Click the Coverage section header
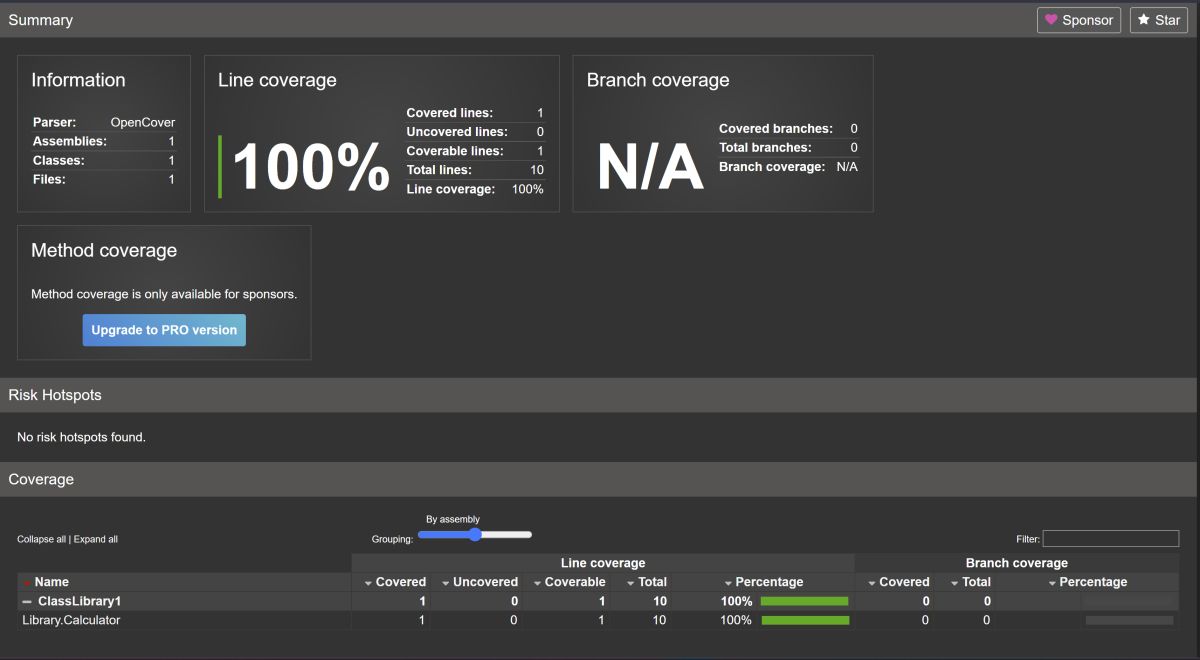 41,480
